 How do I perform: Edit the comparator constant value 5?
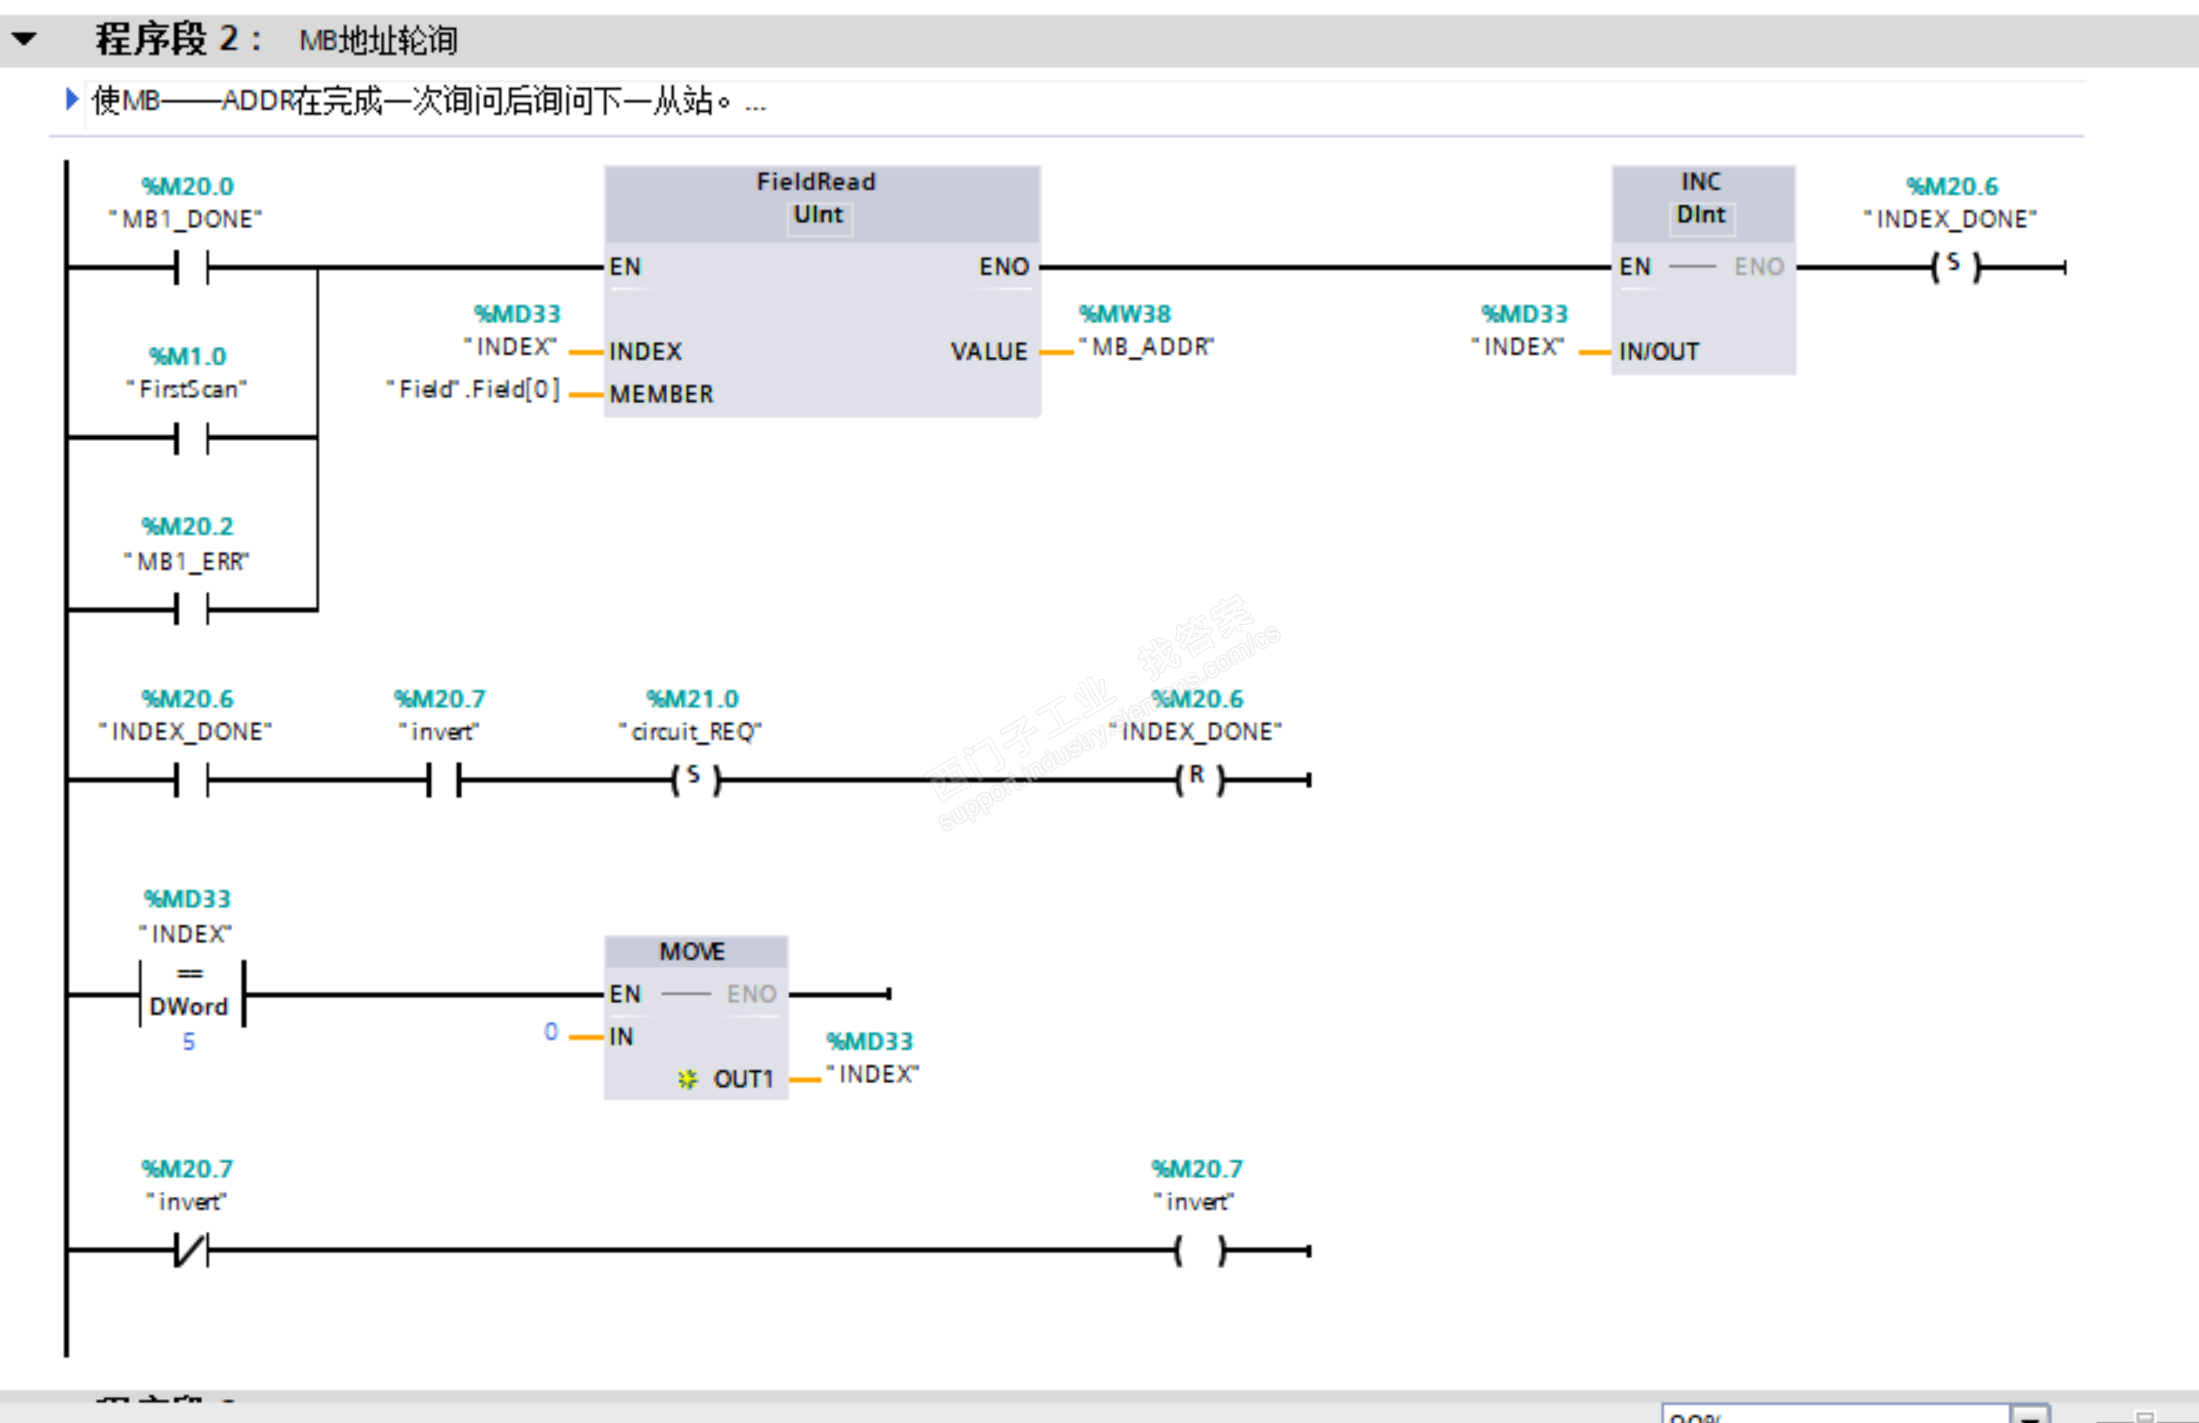[189, 1042]
